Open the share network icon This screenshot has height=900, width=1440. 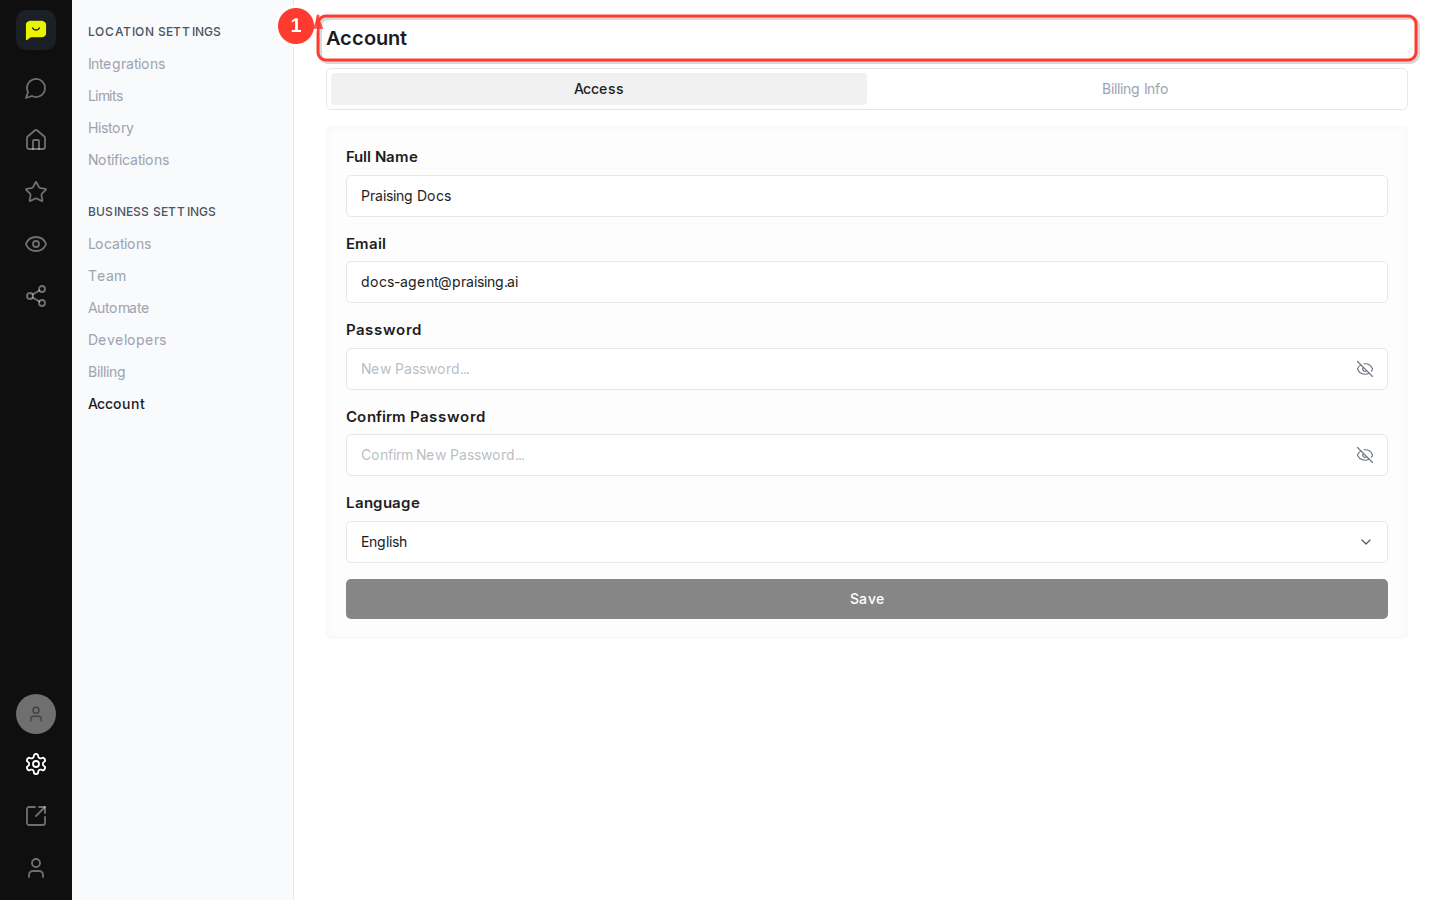[x=36, y=296]
